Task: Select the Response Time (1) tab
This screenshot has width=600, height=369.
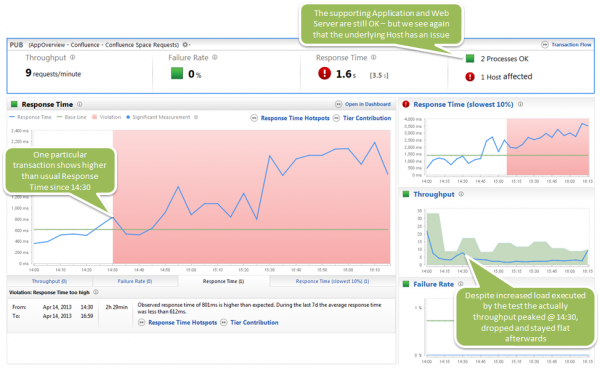Action: tap(223, 281)
